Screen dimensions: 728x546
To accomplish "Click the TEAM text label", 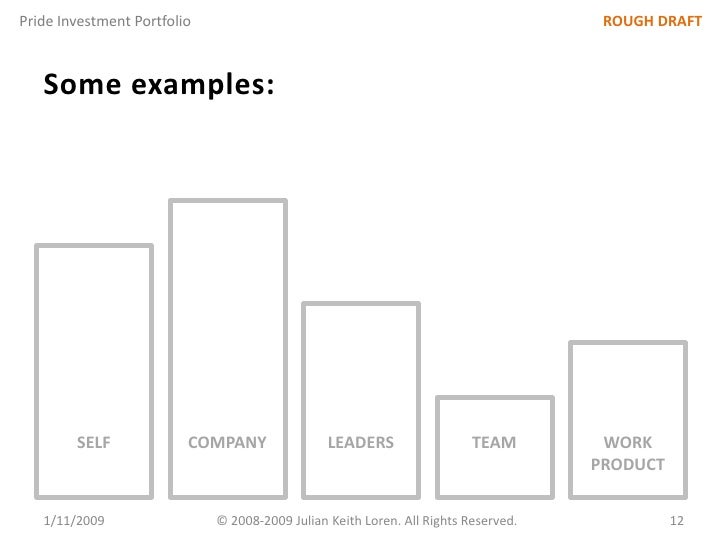I will click(x=494, y=442).
